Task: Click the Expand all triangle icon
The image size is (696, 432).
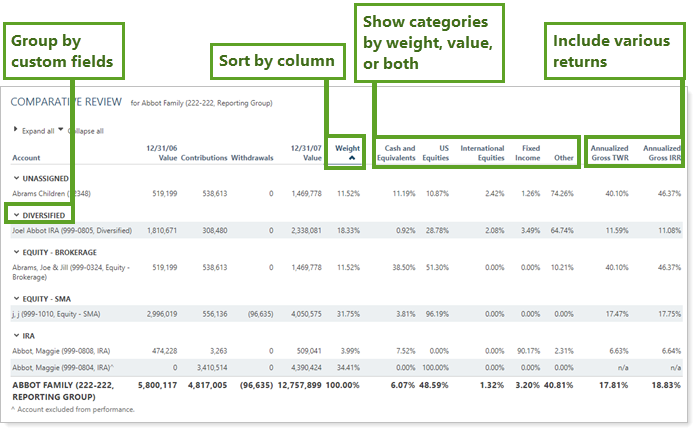Action: click(15, 130)
